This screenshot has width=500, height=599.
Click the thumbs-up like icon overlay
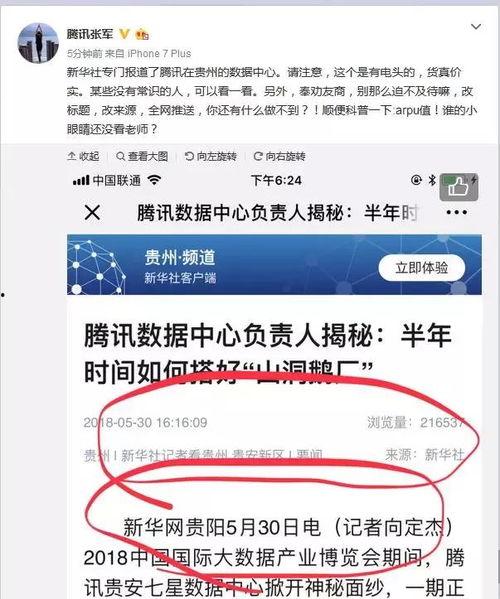pos(458,187)
